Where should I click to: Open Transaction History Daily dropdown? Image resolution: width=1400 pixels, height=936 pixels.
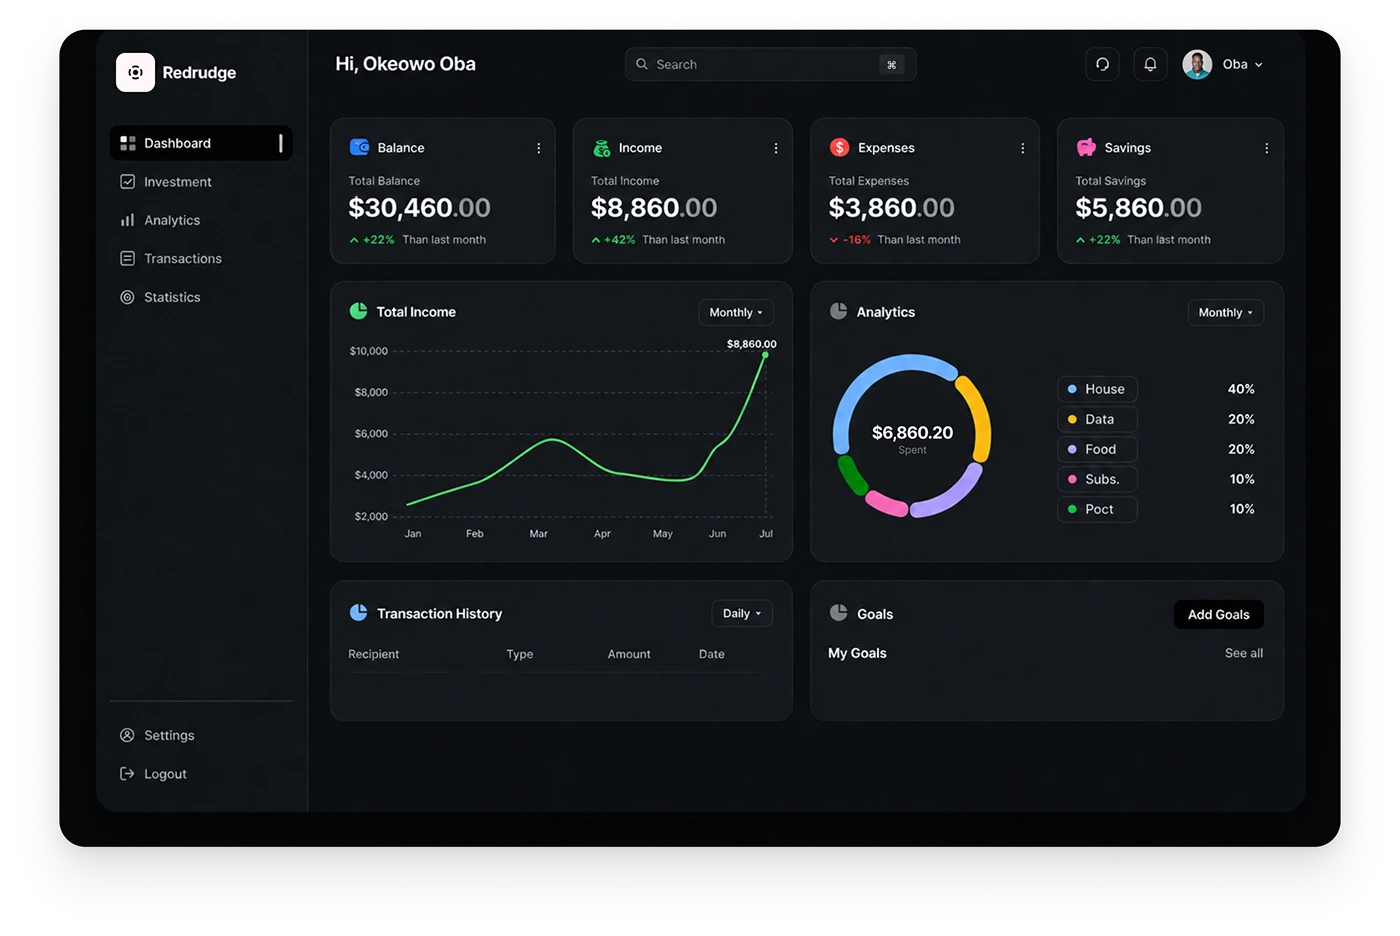[x=742, y=613]
